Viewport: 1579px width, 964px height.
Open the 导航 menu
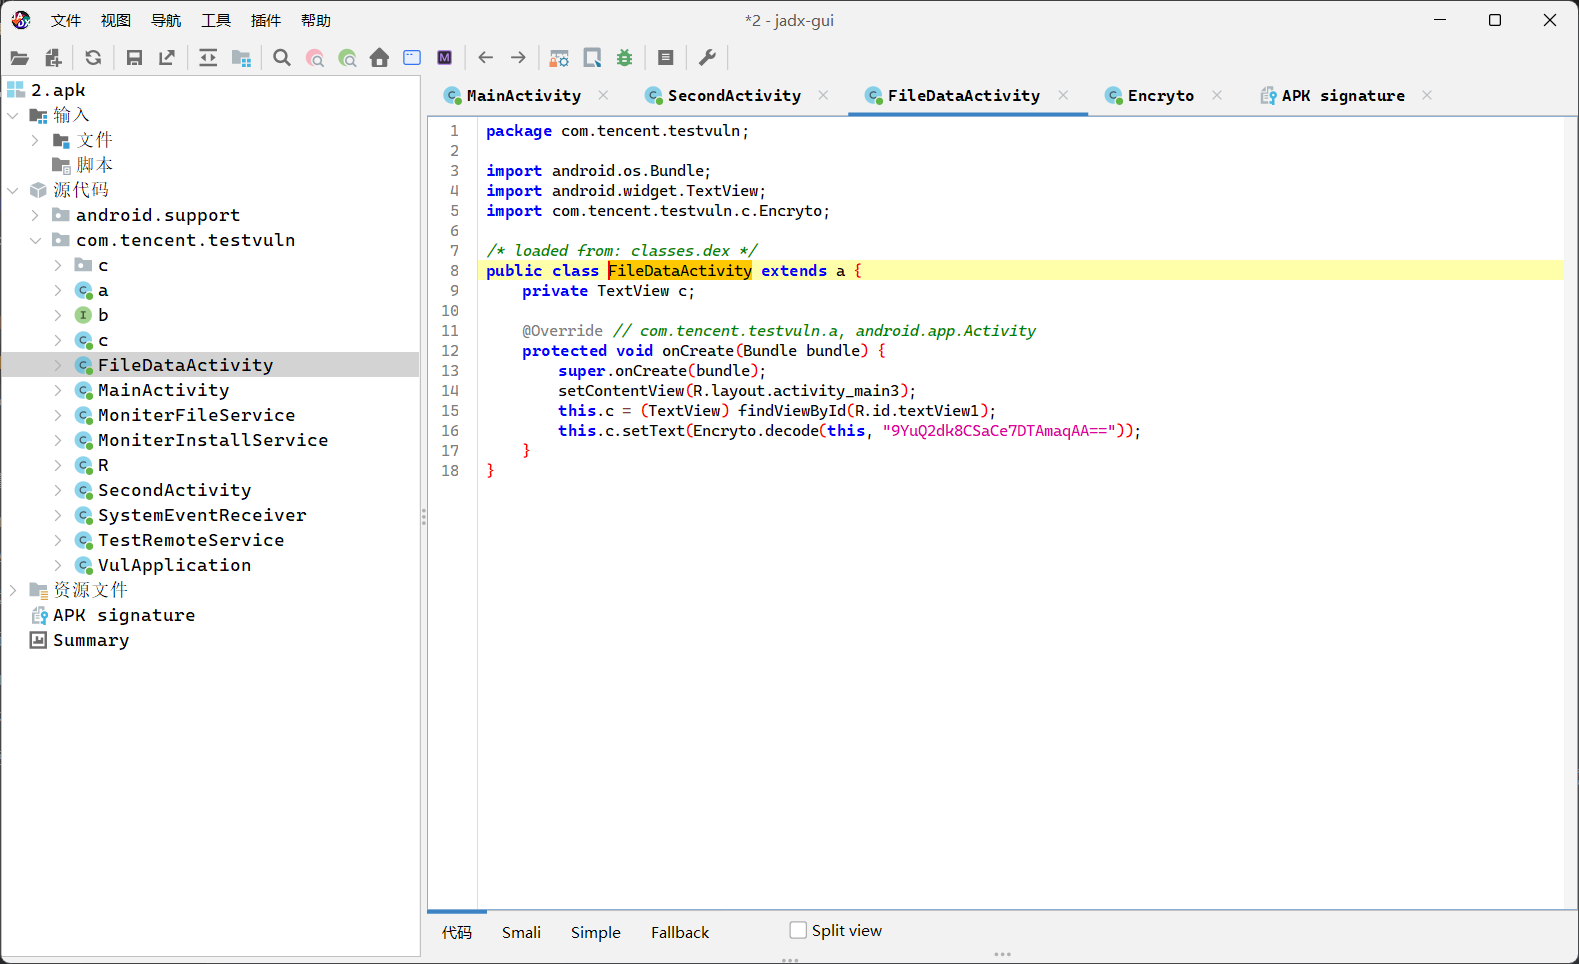[x=166, y=20]
